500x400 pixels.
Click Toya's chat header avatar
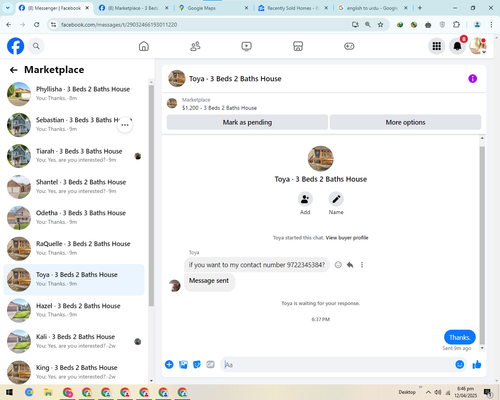(x=177, y=79)
